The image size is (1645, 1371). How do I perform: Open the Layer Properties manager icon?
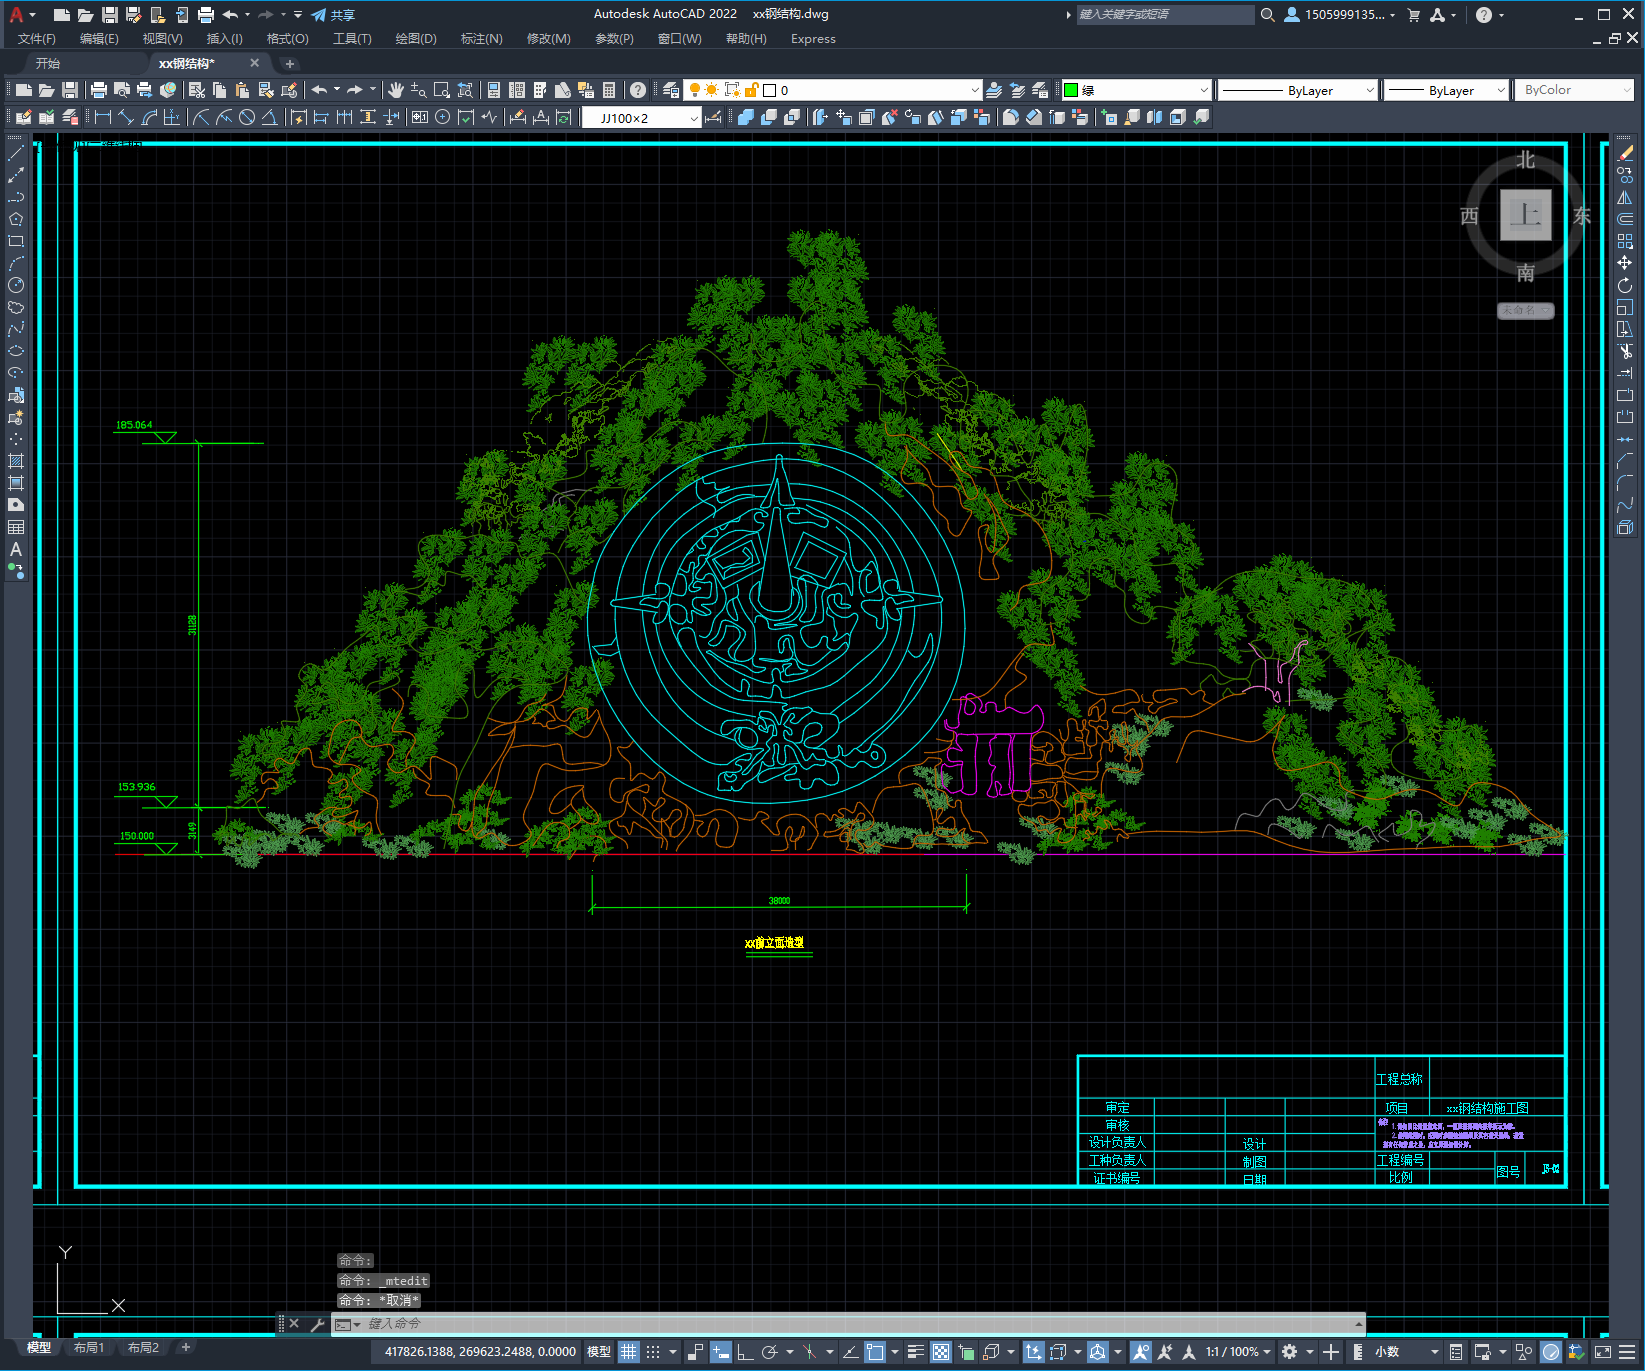(x=671, y=90)
